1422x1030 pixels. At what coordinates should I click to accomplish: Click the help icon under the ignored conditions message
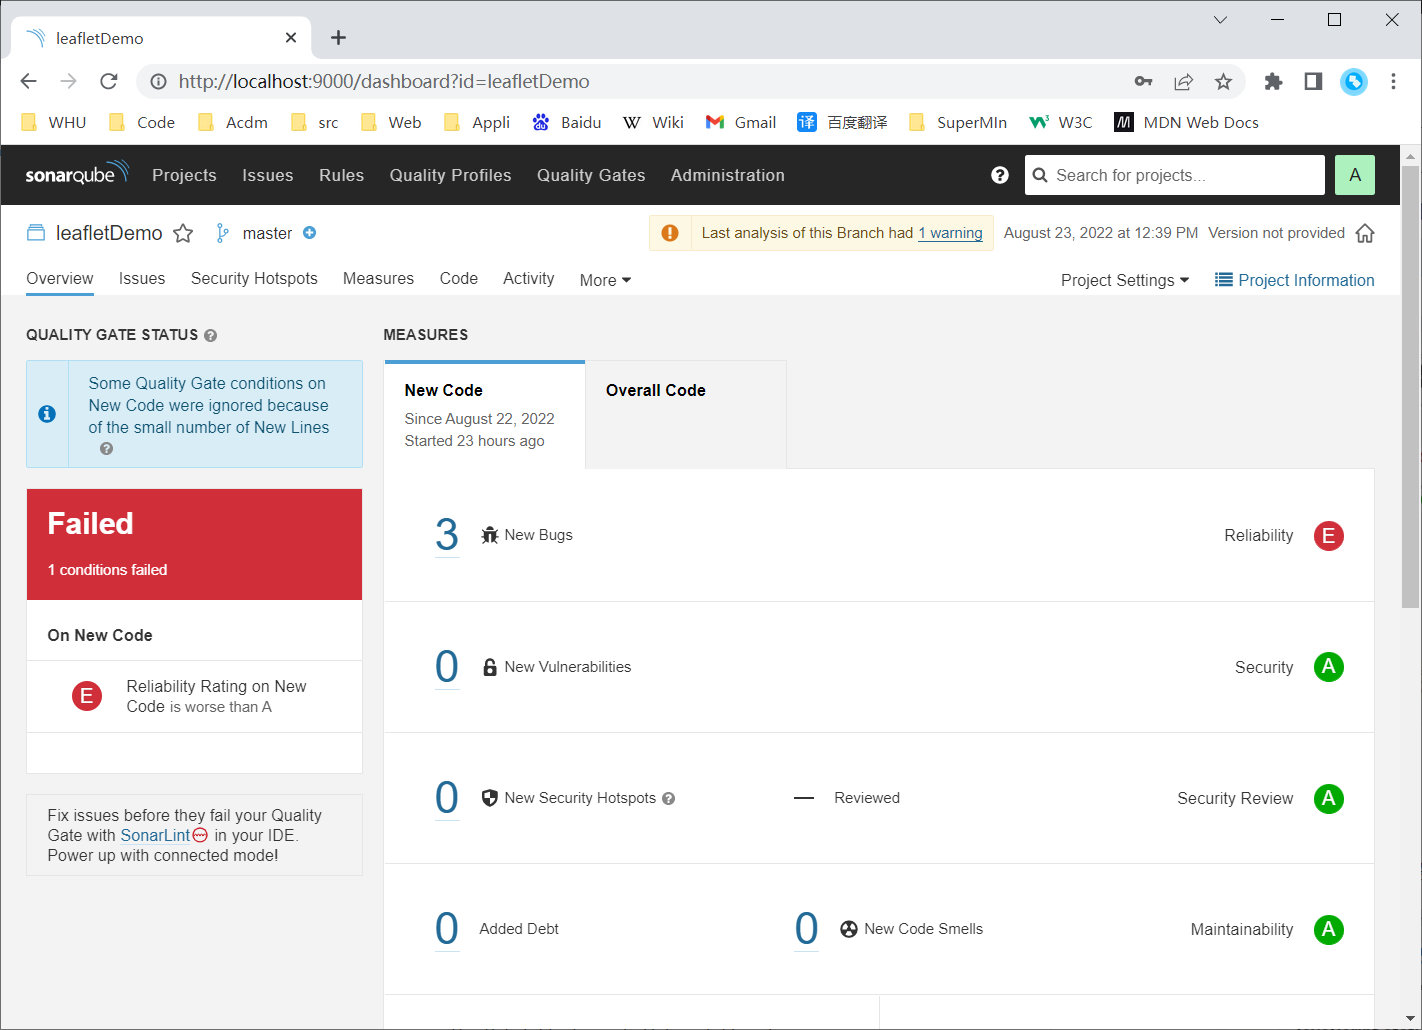coord(106,449)
